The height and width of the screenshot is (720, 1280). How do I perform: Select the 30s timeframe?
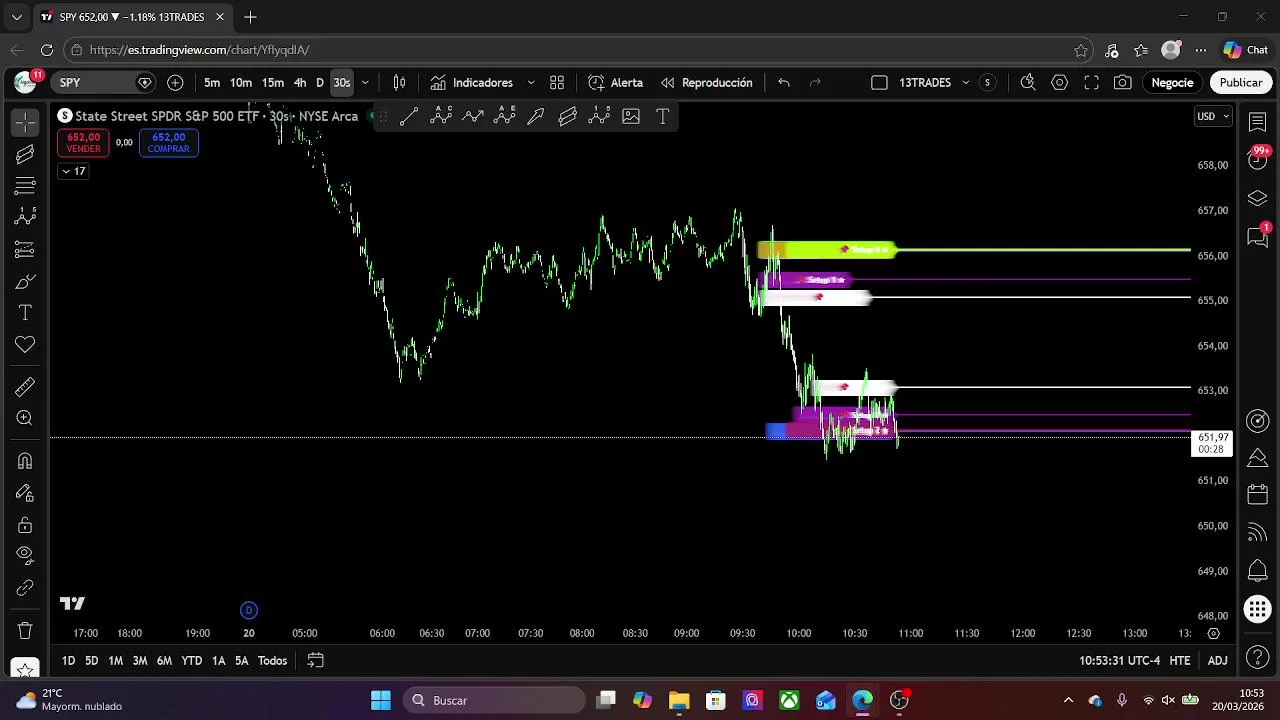coord(342,83)
